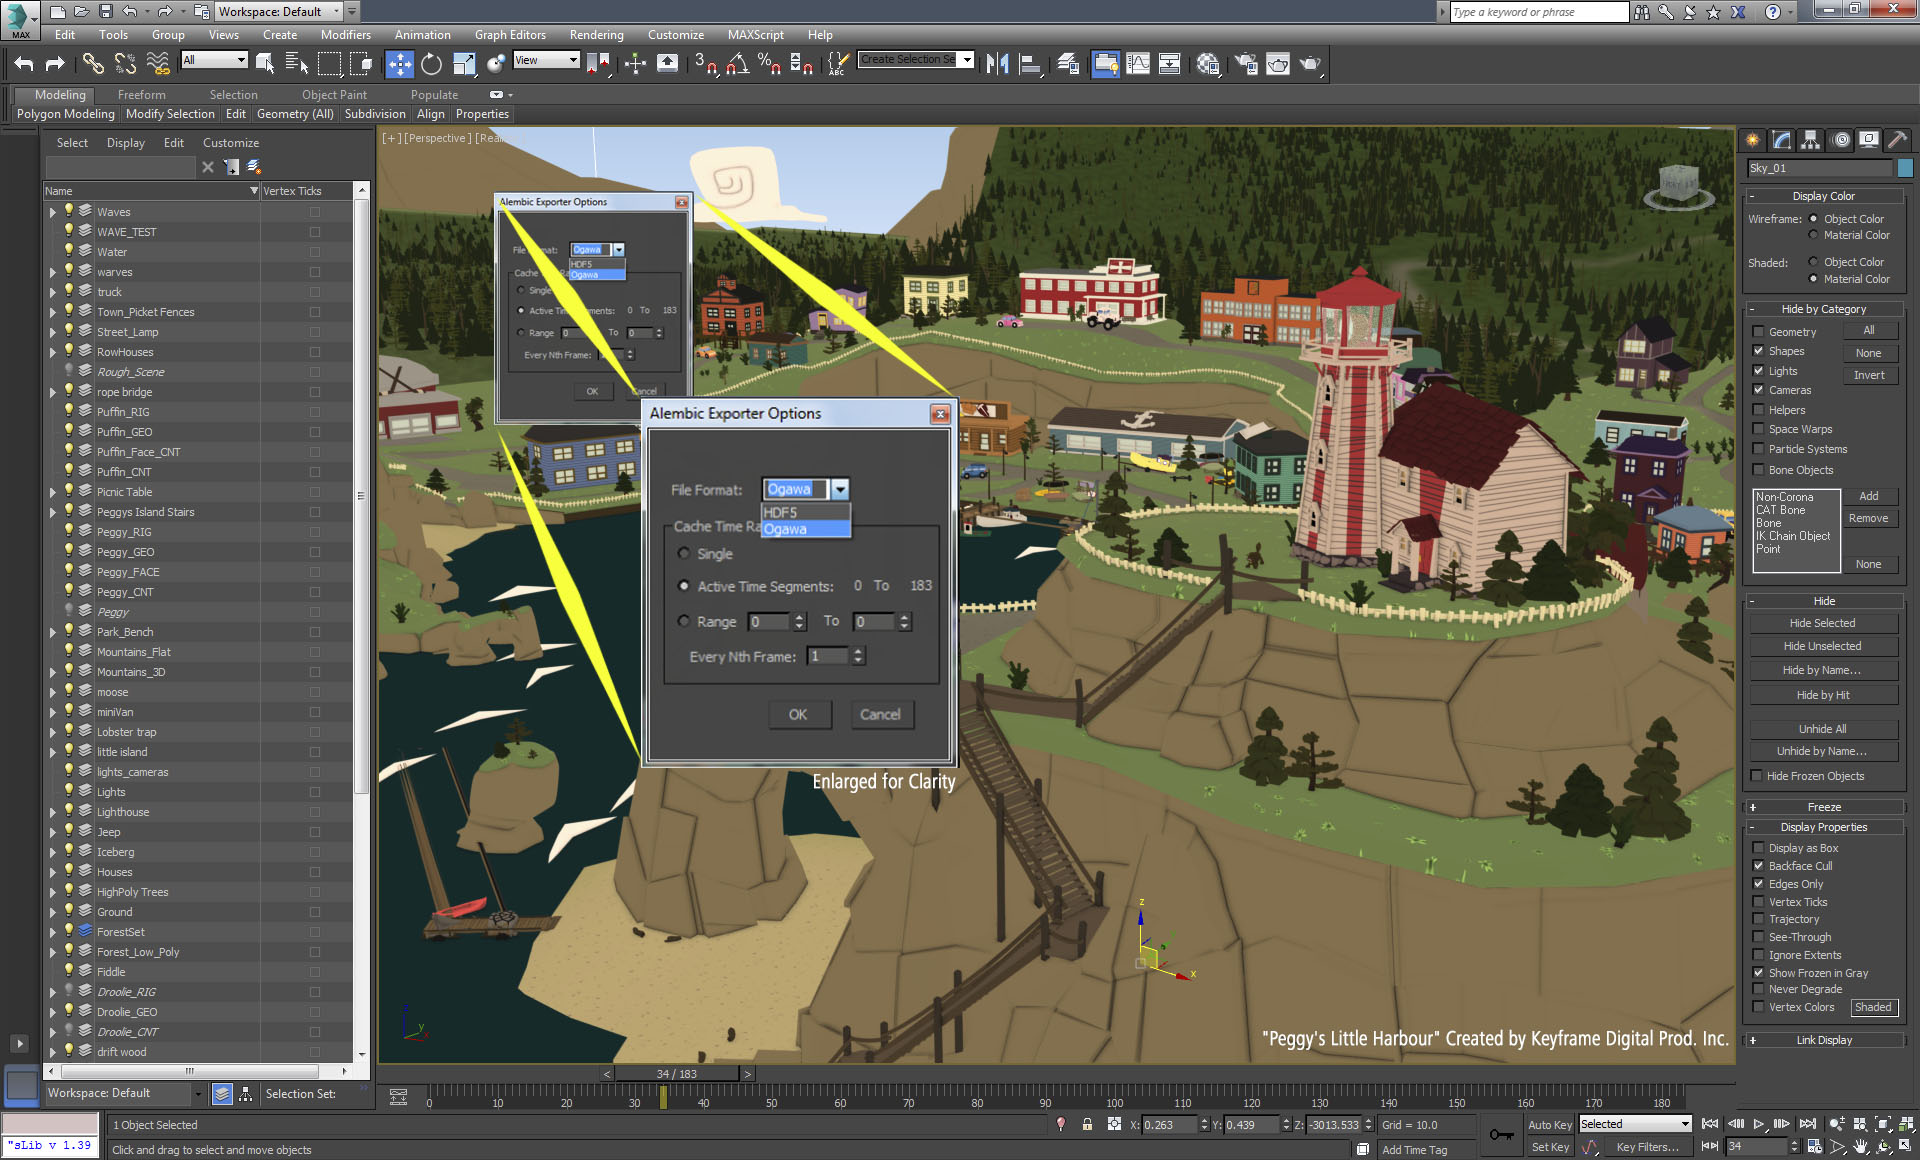Viewport: 1920px width, 1160px height.
Task: Open the Modifiers menu
Action: click(x=346, y=34)
